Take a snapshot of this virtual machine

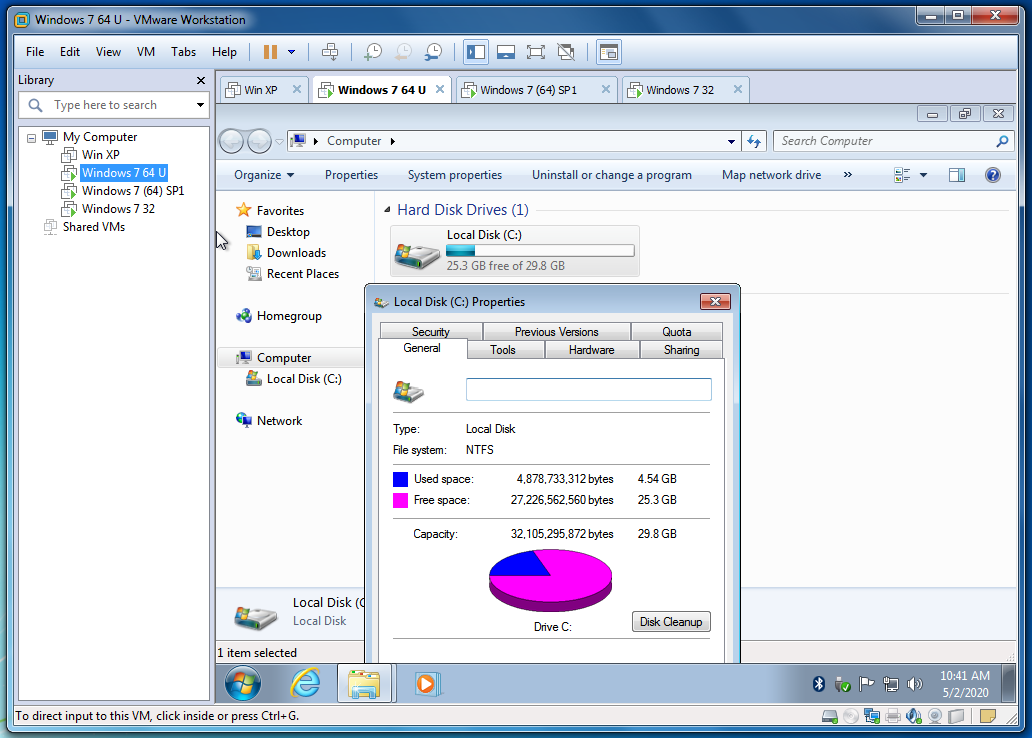pos(373,52)
